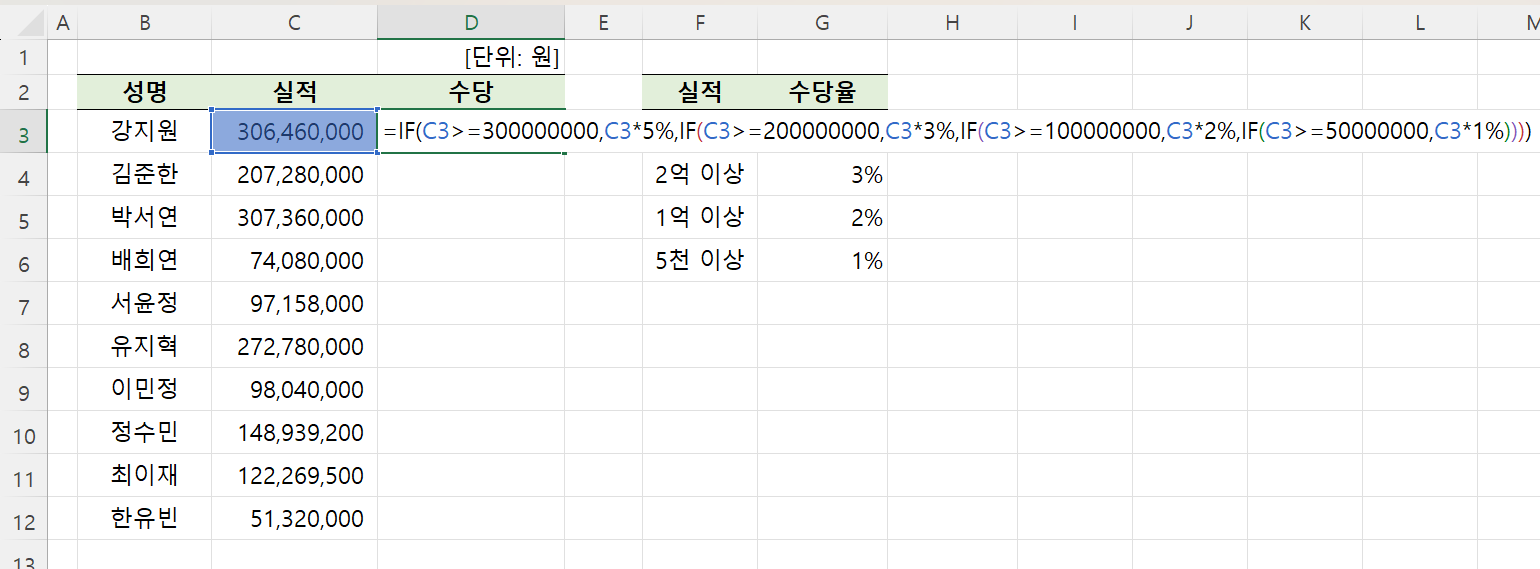1540x569 pixels.
Task: Select cell with value 98,040,000
Action: pyautogui.click(x=294, y=390)
